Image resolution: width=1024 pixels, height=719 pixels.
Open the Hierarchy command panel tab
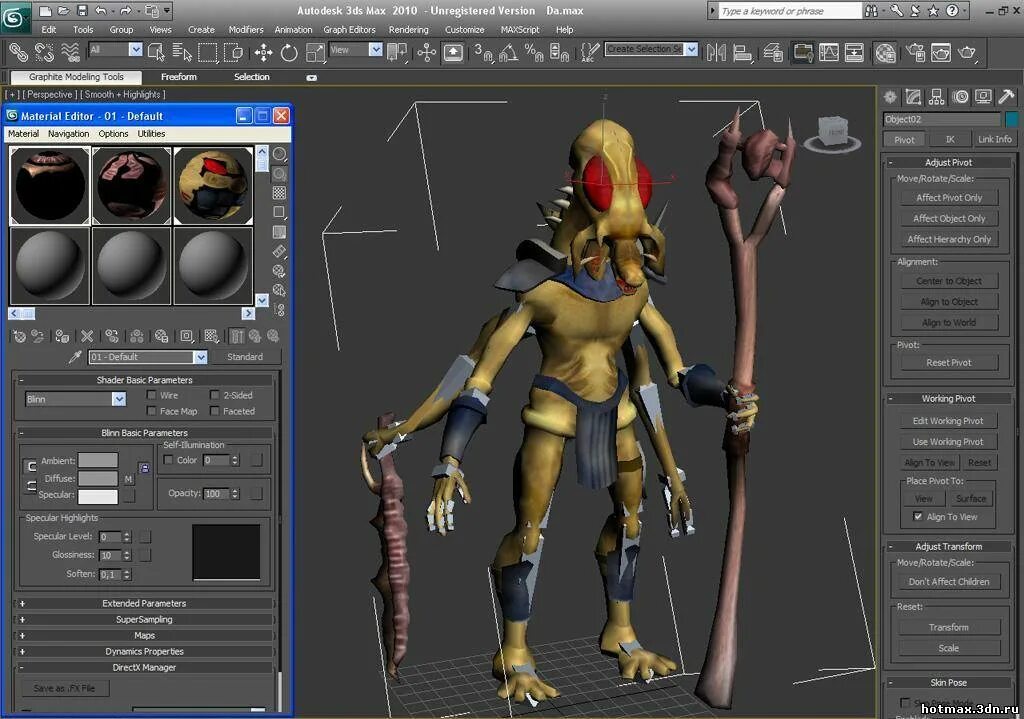pos(936,97)
